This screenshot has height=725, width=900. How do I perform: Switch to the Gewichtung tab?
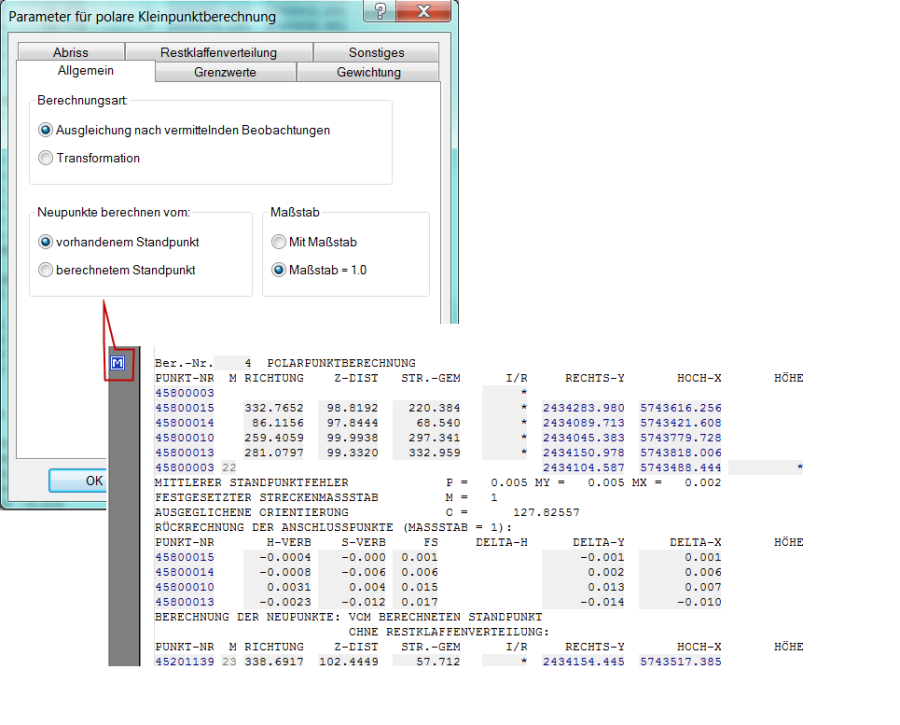368,72
